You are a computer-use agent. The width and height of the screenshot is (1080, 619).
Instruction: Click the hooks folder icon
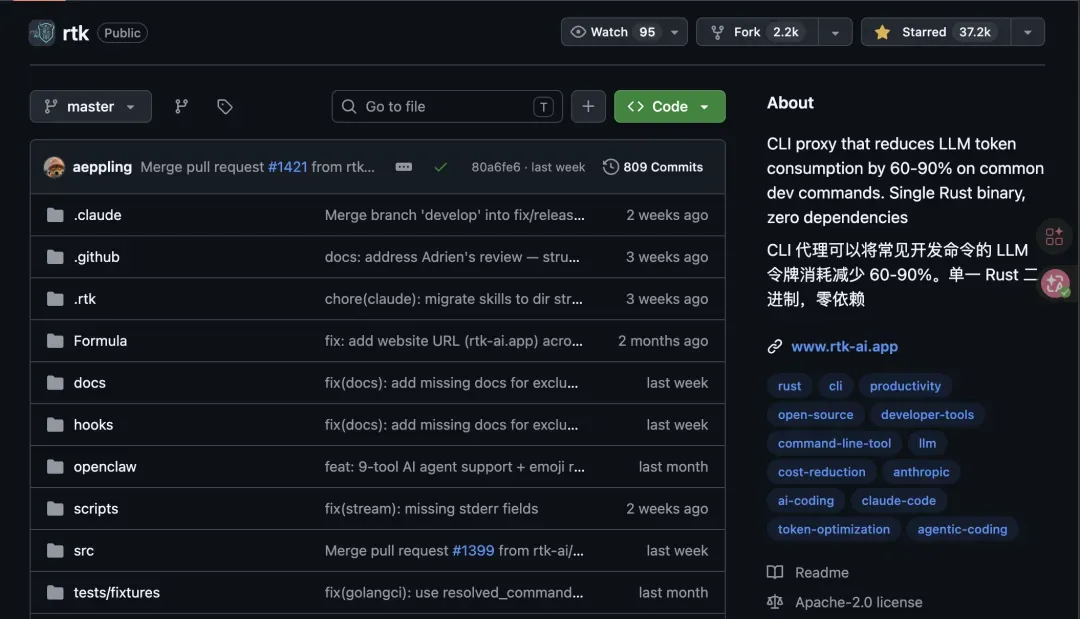[x=55, y=426]
